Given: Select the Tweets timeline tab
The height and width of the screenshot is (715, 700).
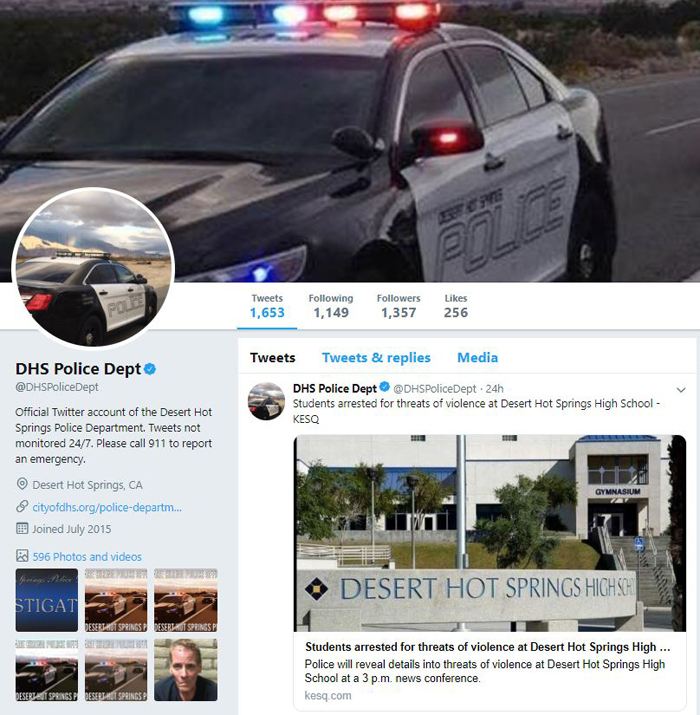Looking at the screenshot, I should click(273, 358).
